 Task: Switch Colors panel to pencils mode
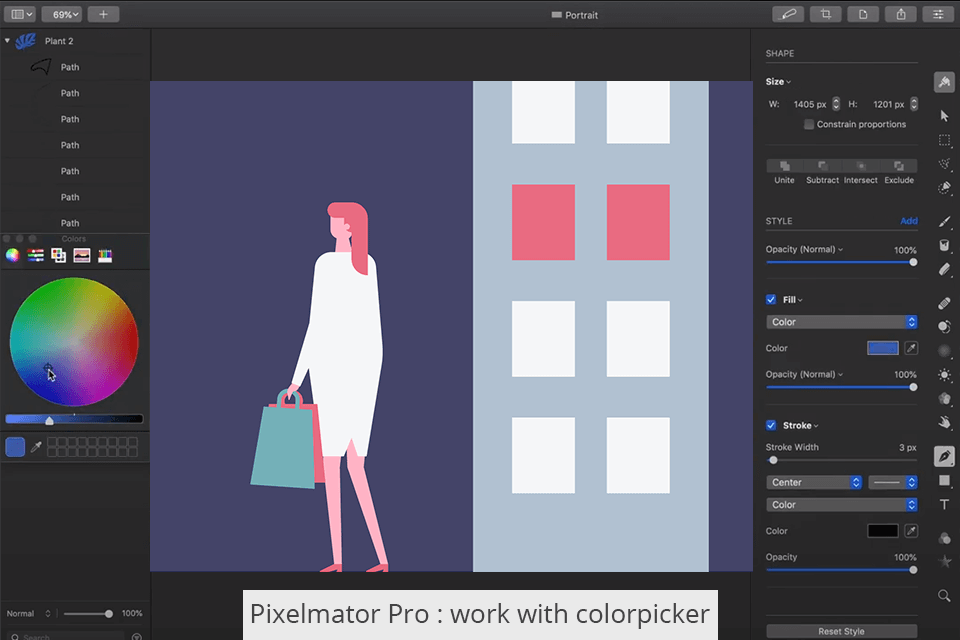tap(105, 255)
